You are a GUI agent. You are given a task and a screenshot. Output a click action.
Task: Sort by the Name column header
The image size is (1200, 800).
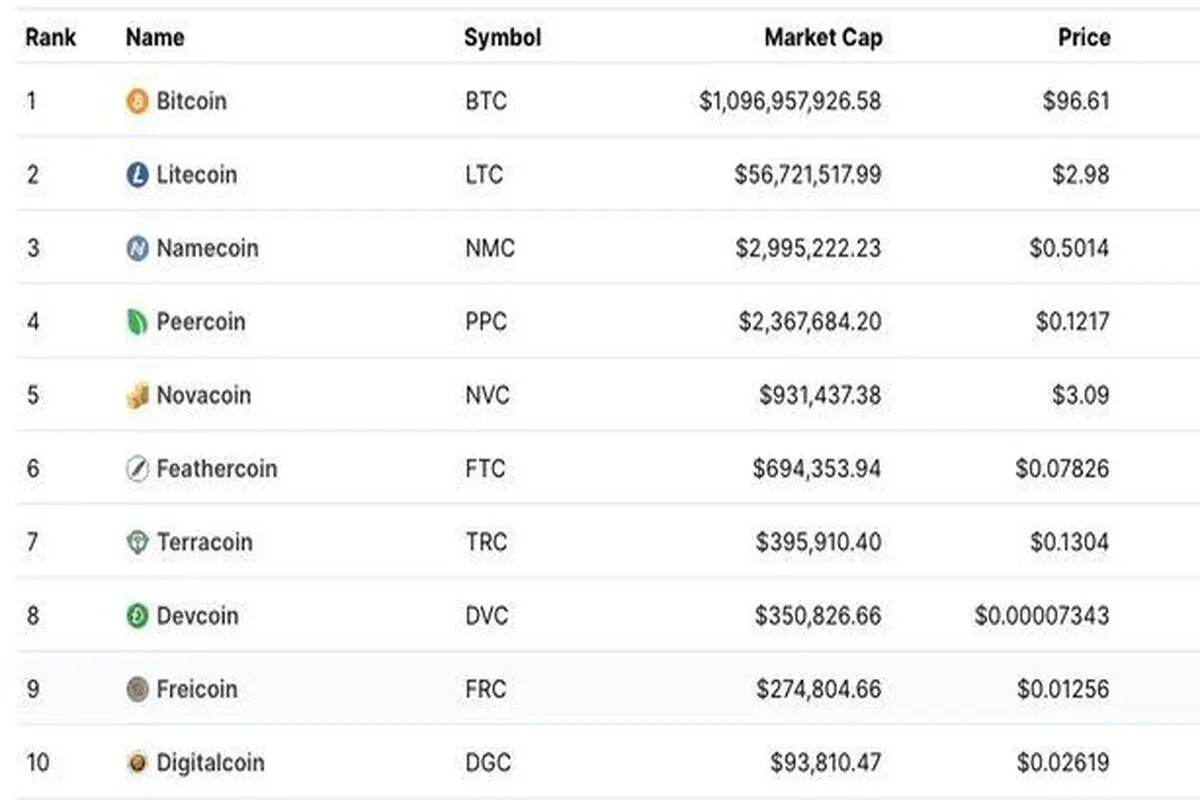click(x=155, y=38)
